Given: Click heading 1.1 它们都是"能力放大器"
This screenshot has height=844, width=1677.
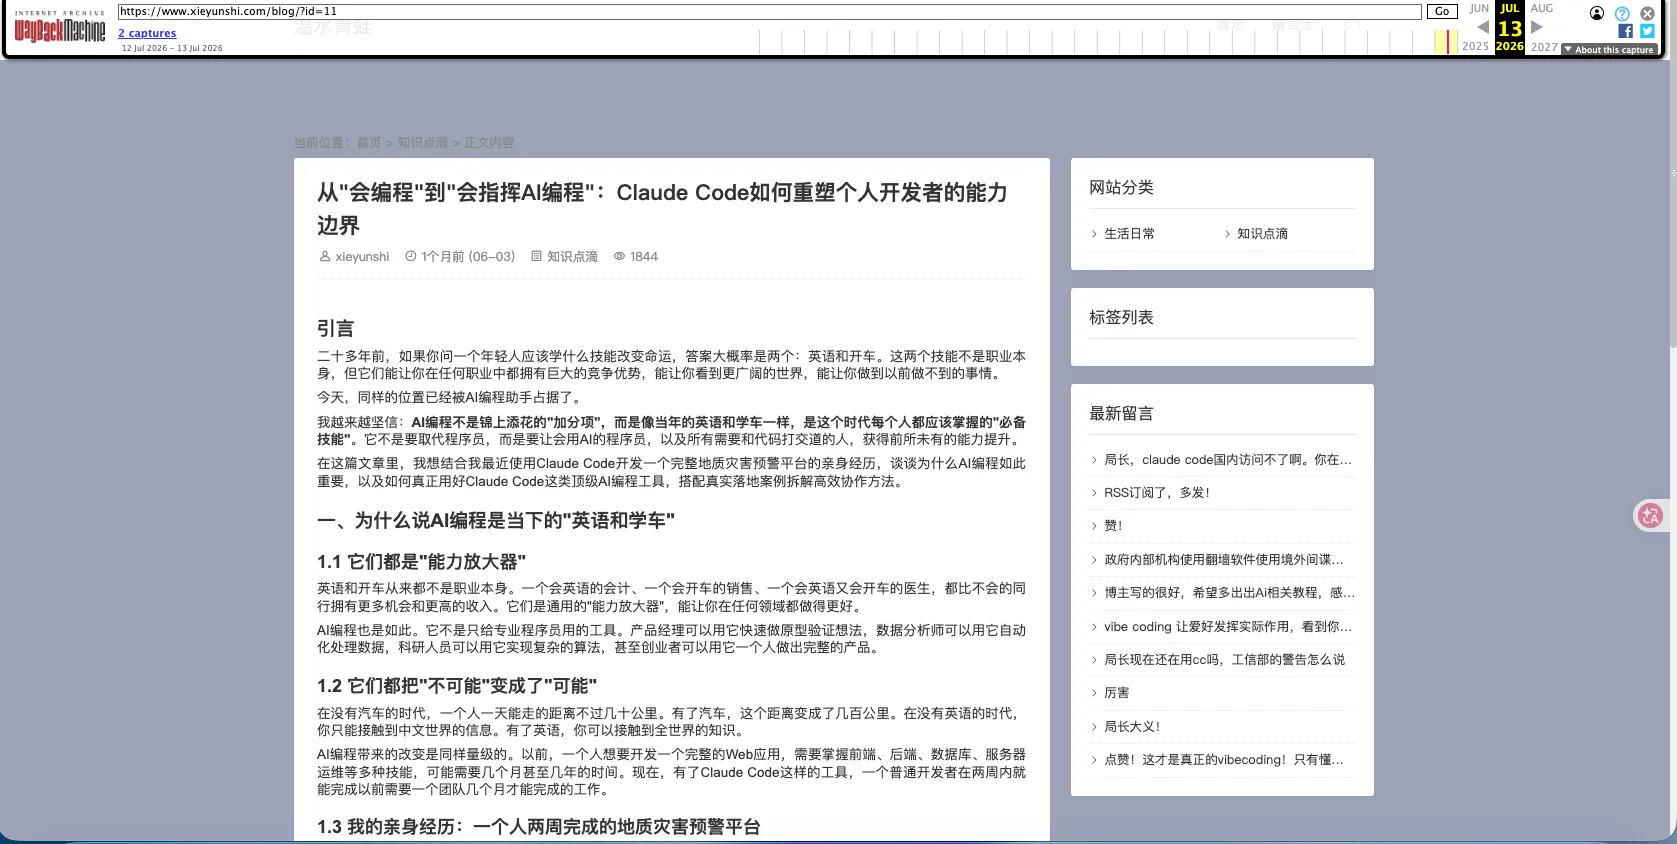Looking at the screenshot, I should (x=421, y=562).
